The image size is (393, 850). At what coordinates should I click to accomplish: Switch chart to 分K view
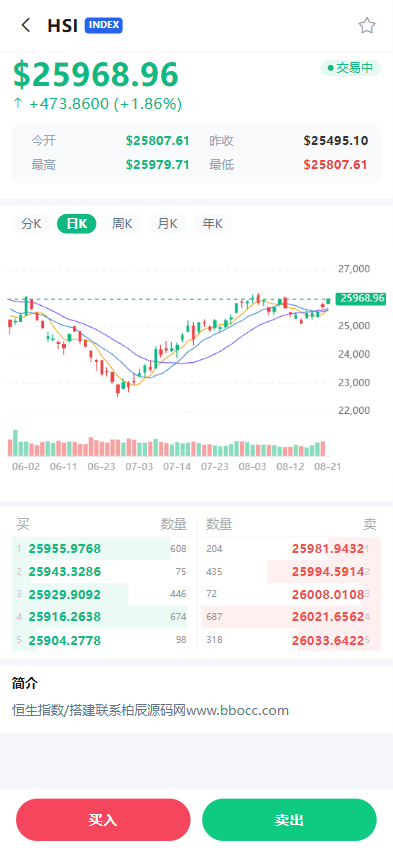tap(31, 224)
